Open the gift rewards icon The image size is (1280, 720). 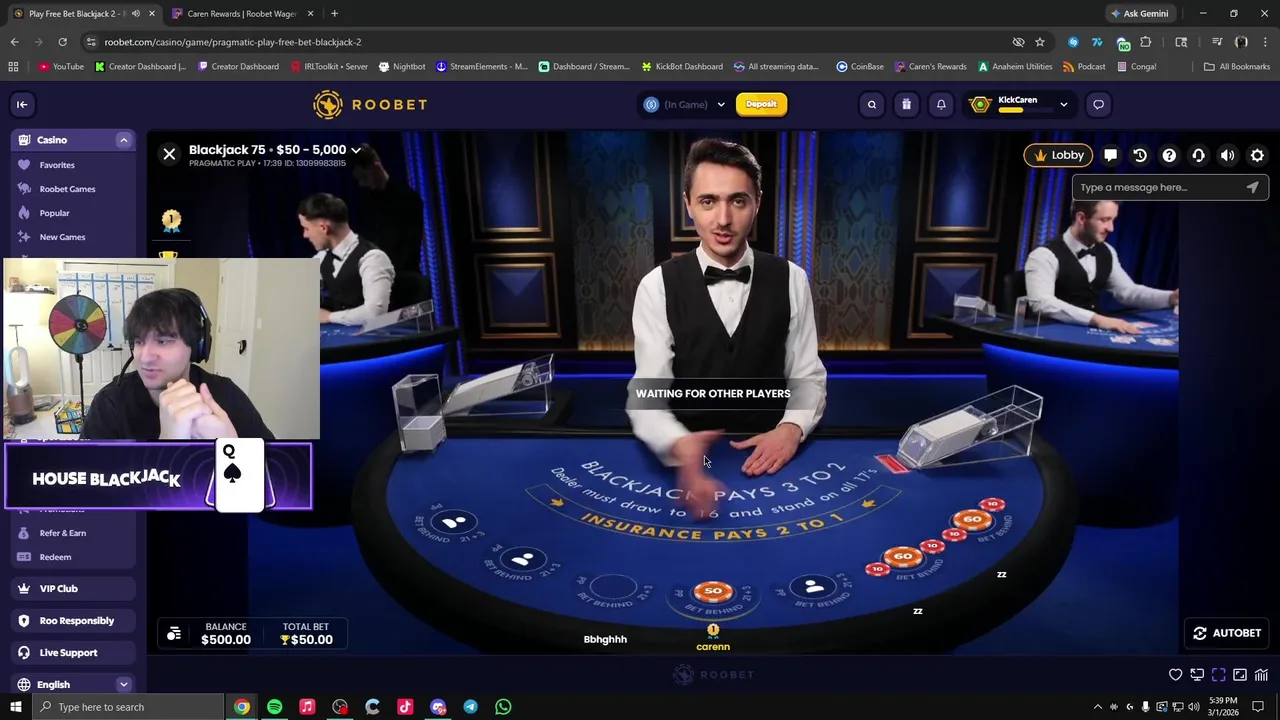point(906,104)
